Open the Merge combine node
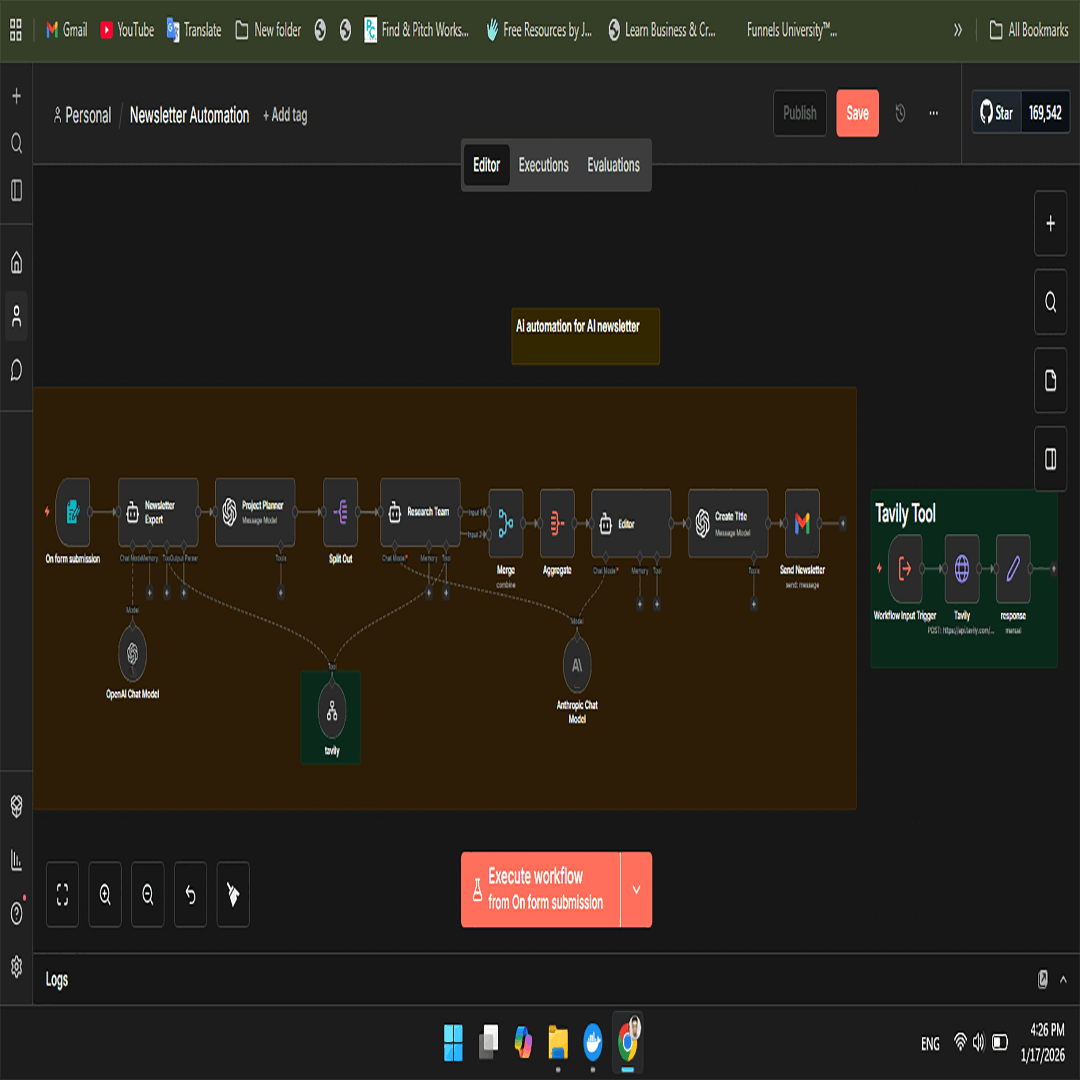The width and height of the screenshot is (1080, 1080). [505, 521]
